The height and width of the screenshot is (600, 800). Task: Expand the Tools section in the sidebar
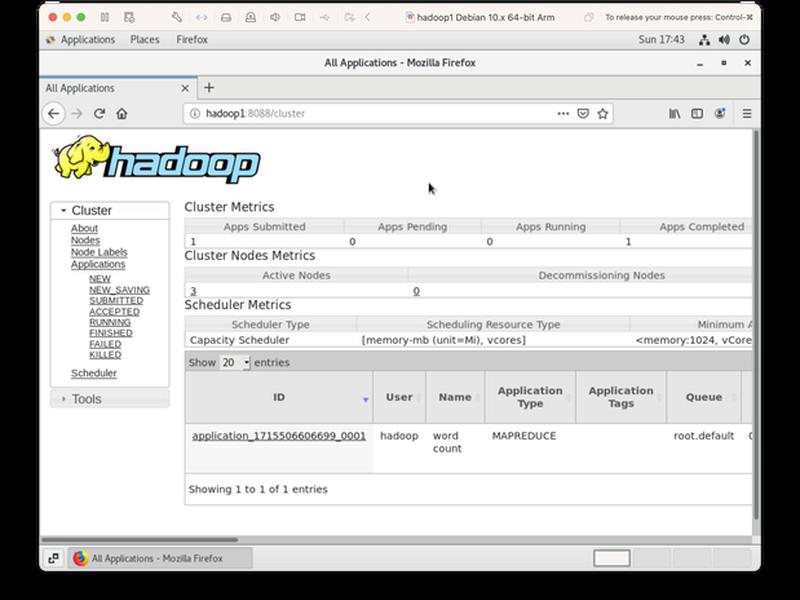(110, 399)
